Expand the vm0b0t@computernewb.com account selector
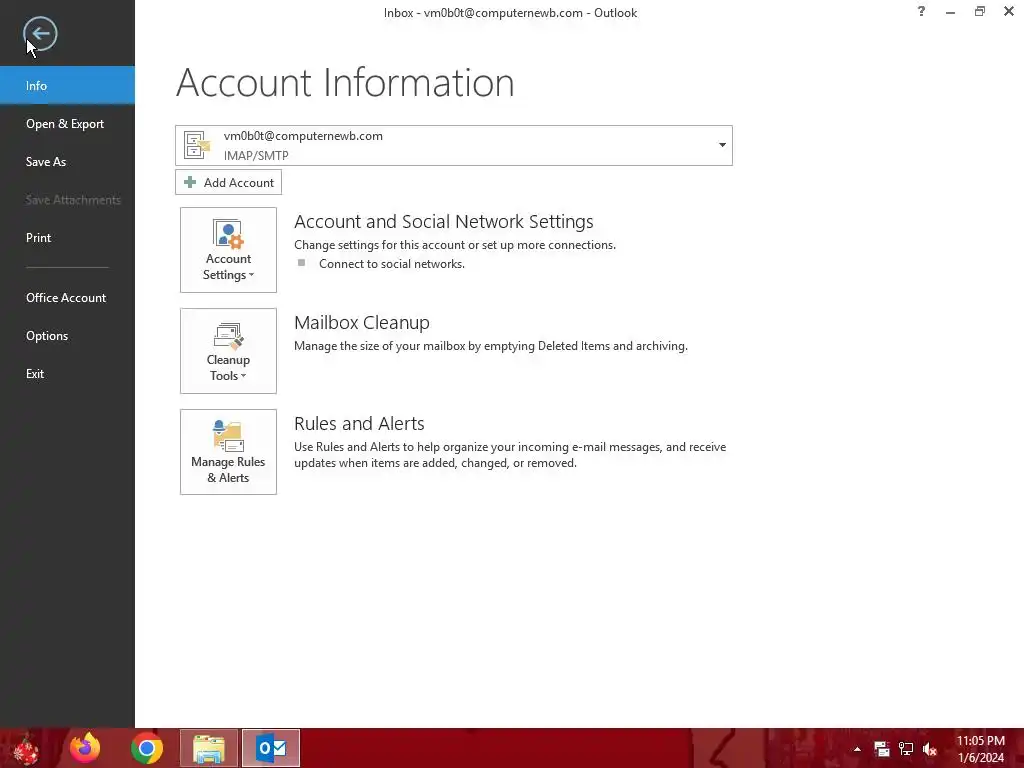The height and width of the screenshot is (768, 1024). point(453,145)
